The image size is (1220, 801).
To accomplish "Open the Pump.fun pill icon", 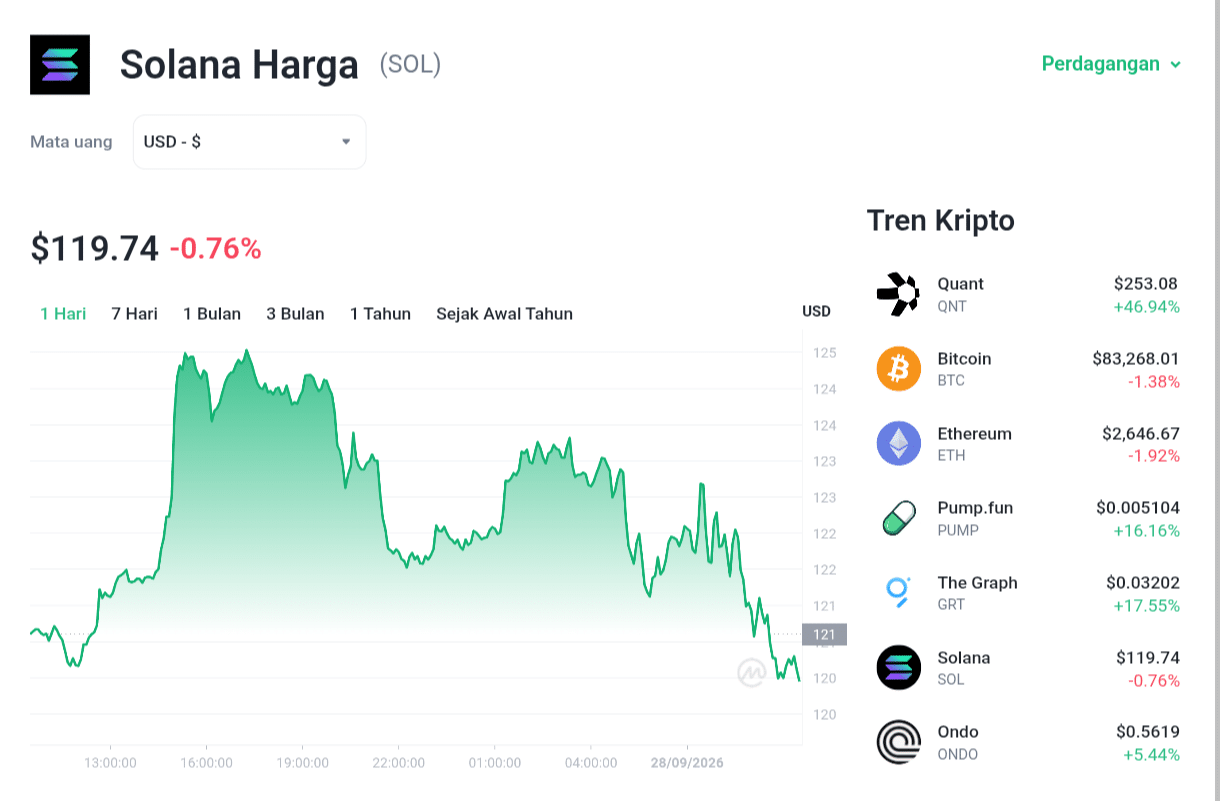I will (x=898, y=518).
